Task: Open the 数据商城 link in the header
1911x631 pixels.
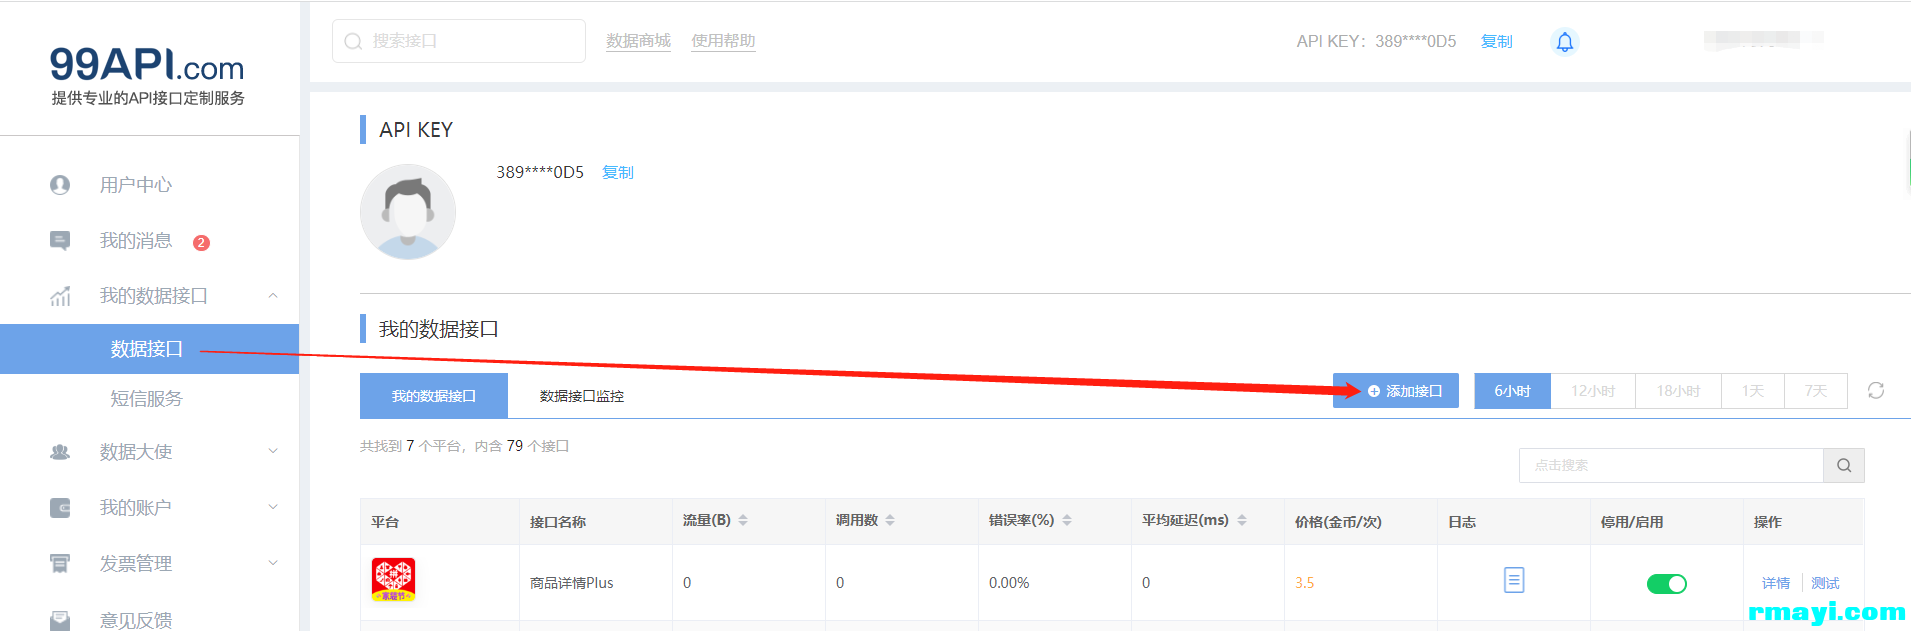Action: tap(638, 41)
